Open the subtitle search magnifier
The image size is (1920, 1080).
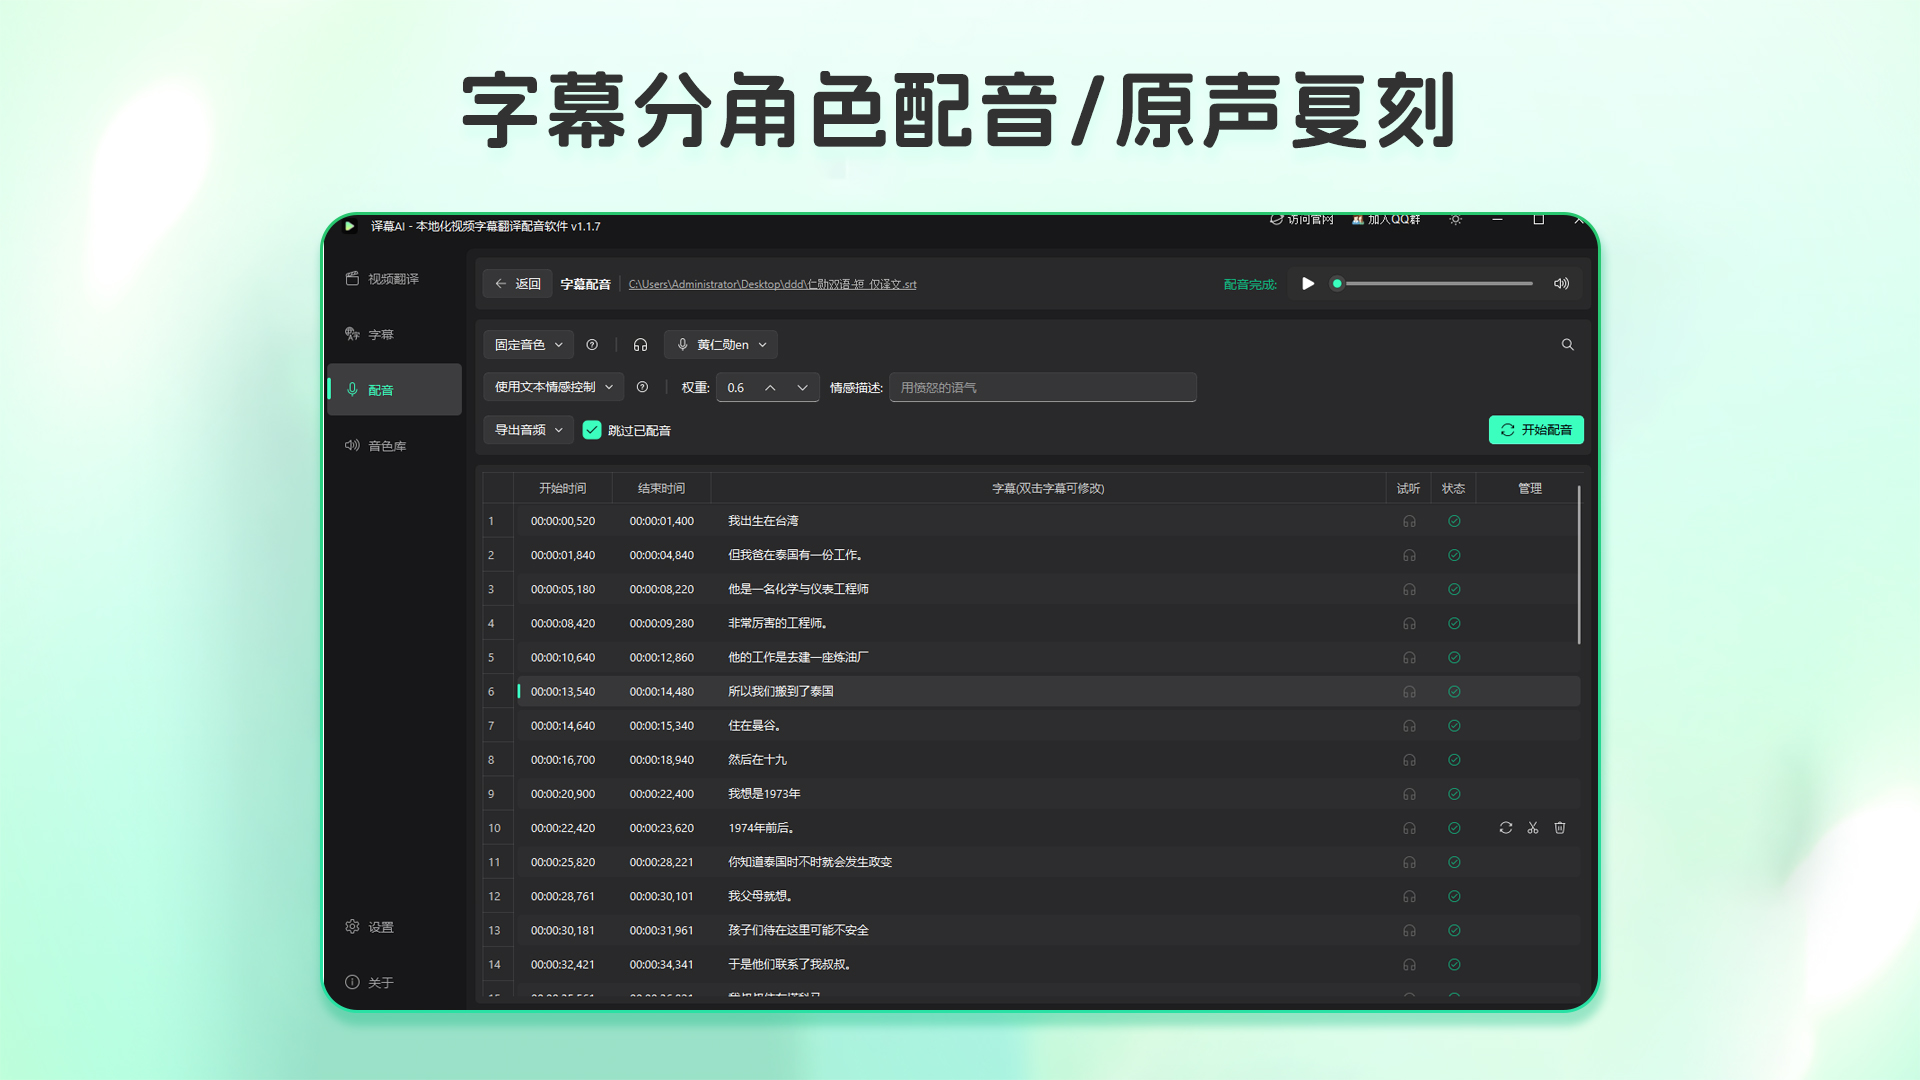point(1567,345)
